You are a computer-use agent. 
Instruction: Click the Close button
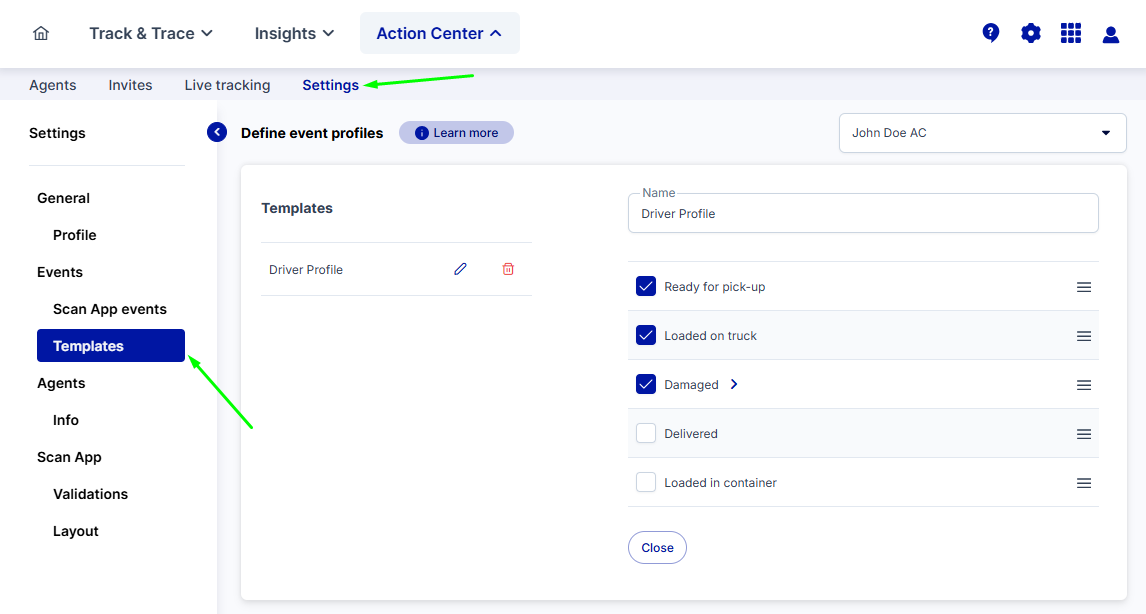[657, 548]
